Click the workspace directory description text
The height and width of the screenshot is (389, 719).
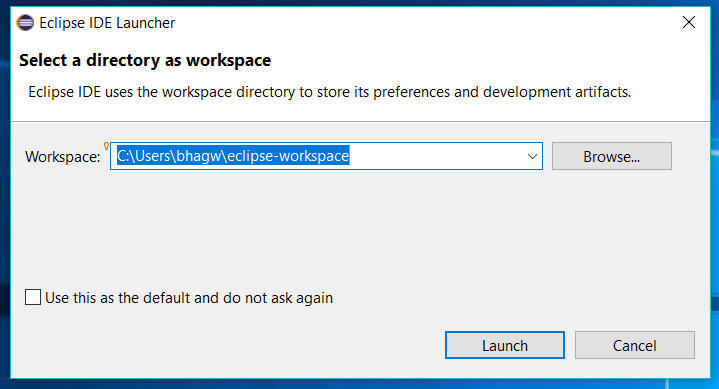330,92
